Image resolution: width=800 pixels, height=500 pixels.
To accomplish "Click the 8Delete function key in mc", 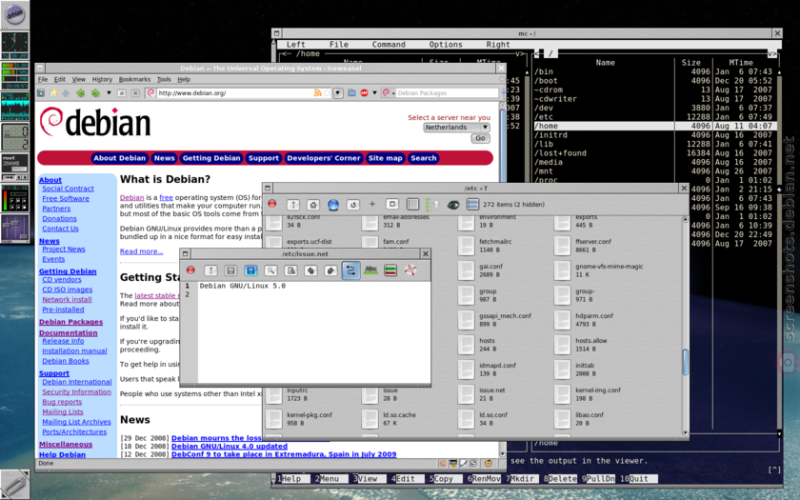I will coord(560,479).
